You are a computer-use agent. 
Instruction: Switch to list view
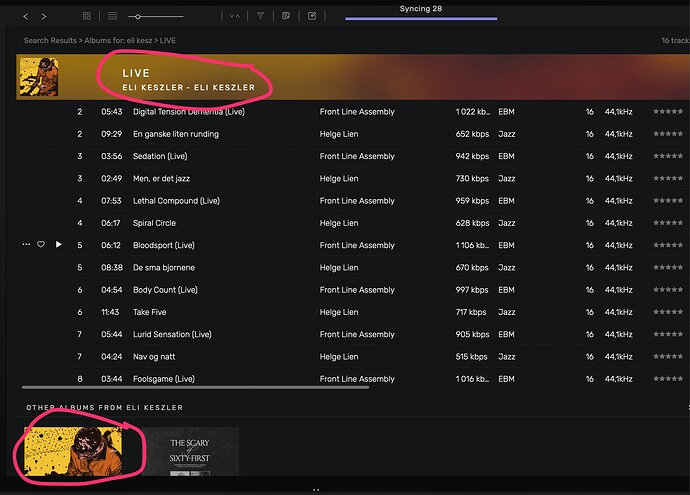click(112, 16)
